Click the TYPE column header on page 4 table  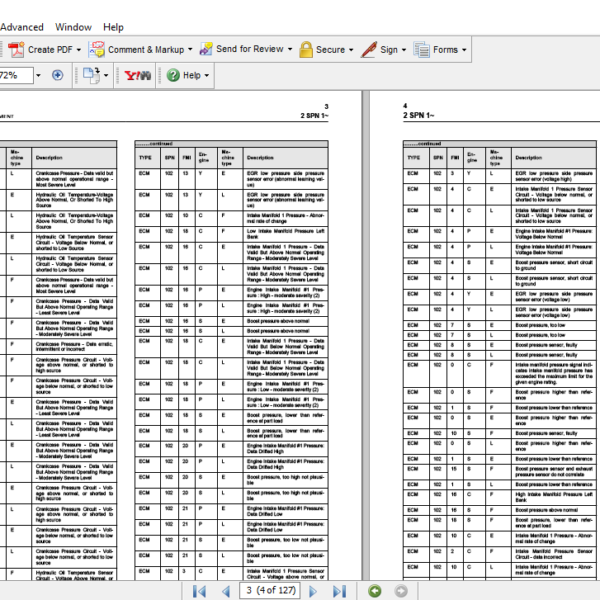pos(414,158)
